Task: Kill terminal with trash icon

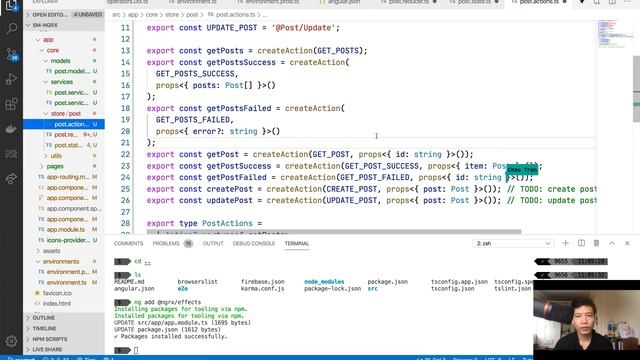Action: 596,243
